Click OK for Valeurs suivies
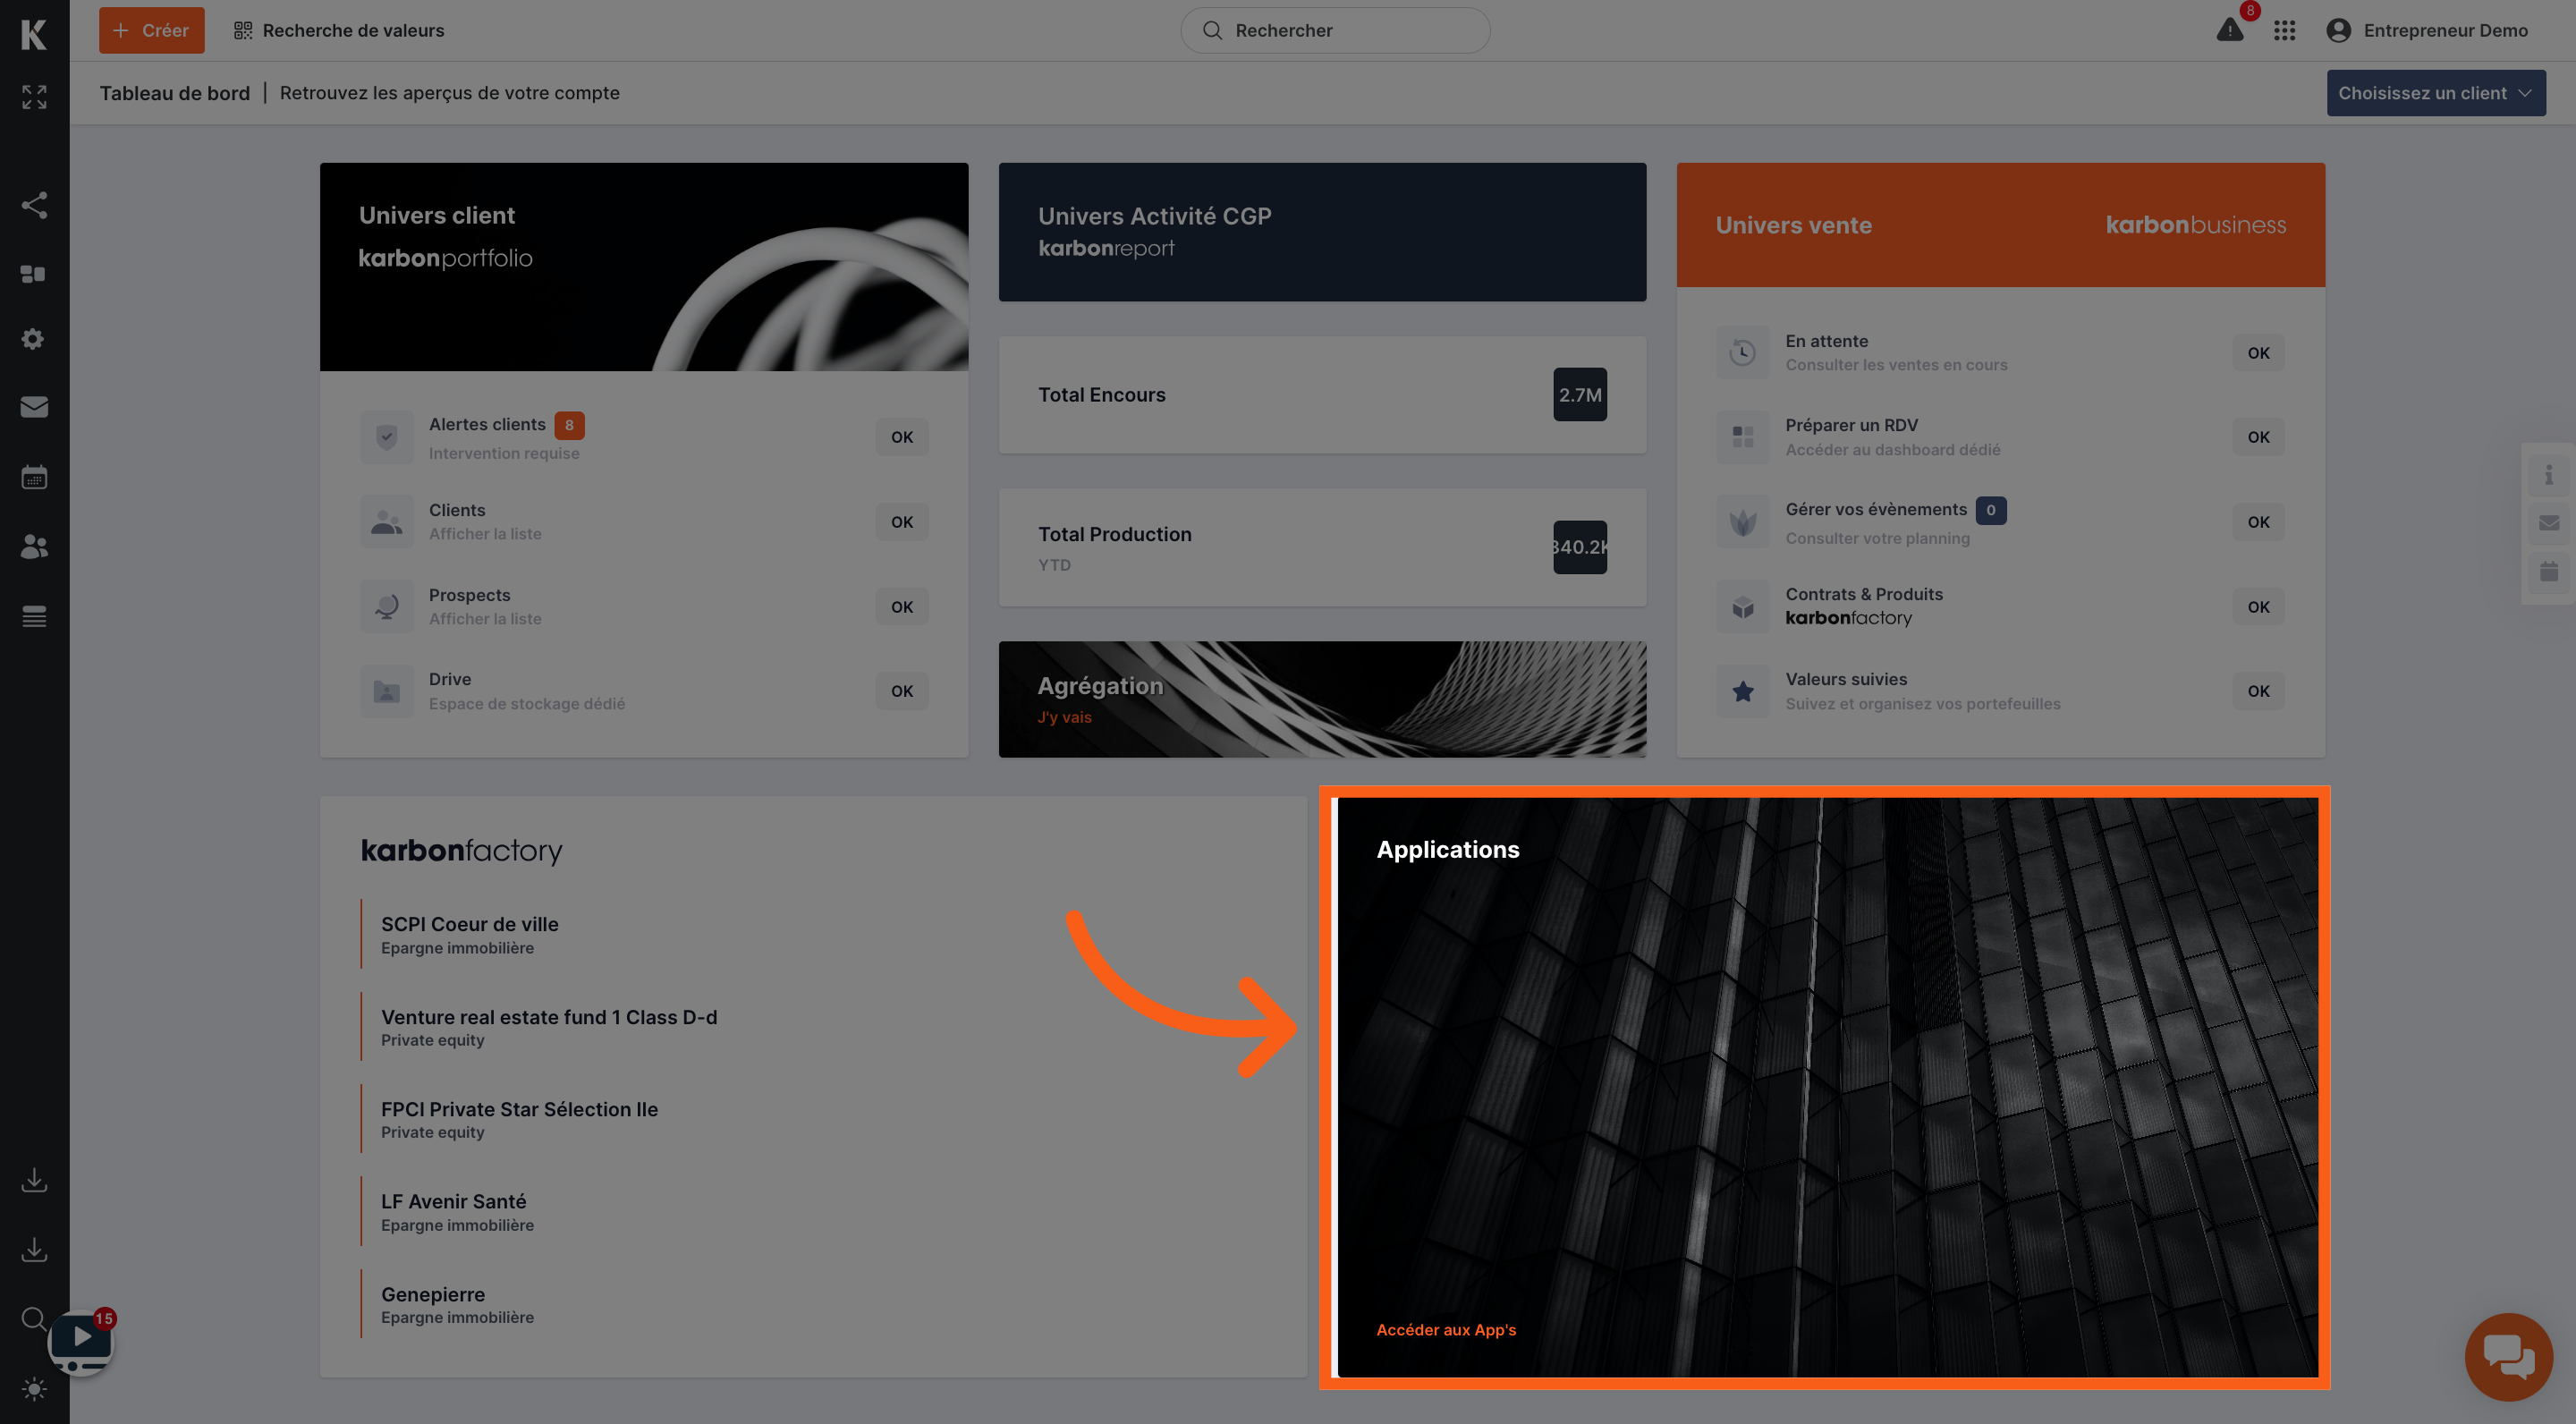Viewport: 2576px width, 1424px height. coord(2259,691)
